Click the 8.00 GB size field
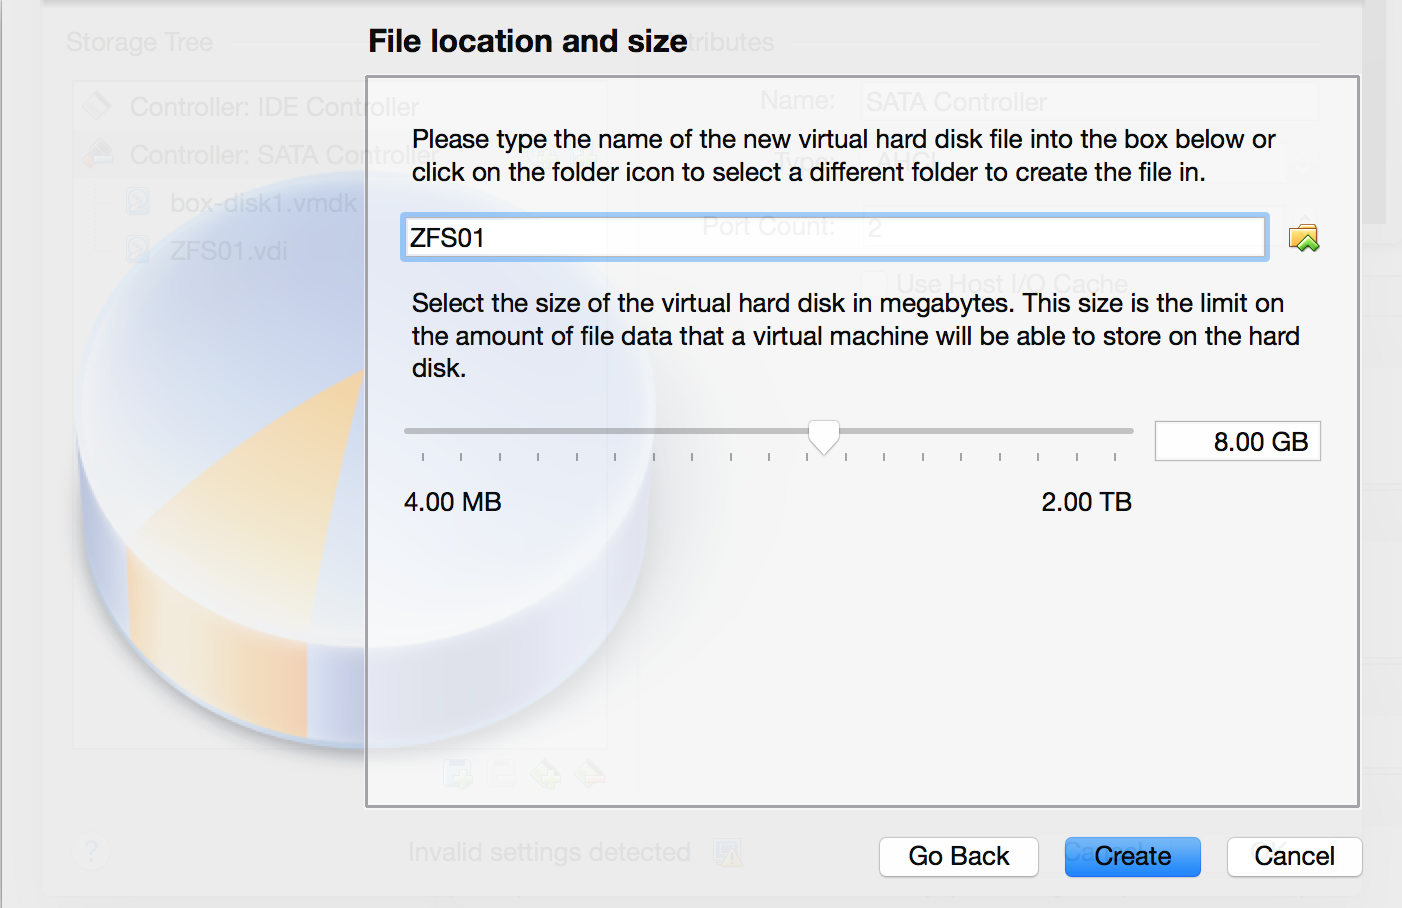Screen dimensions: 1402x908 tap(1237, 441)
